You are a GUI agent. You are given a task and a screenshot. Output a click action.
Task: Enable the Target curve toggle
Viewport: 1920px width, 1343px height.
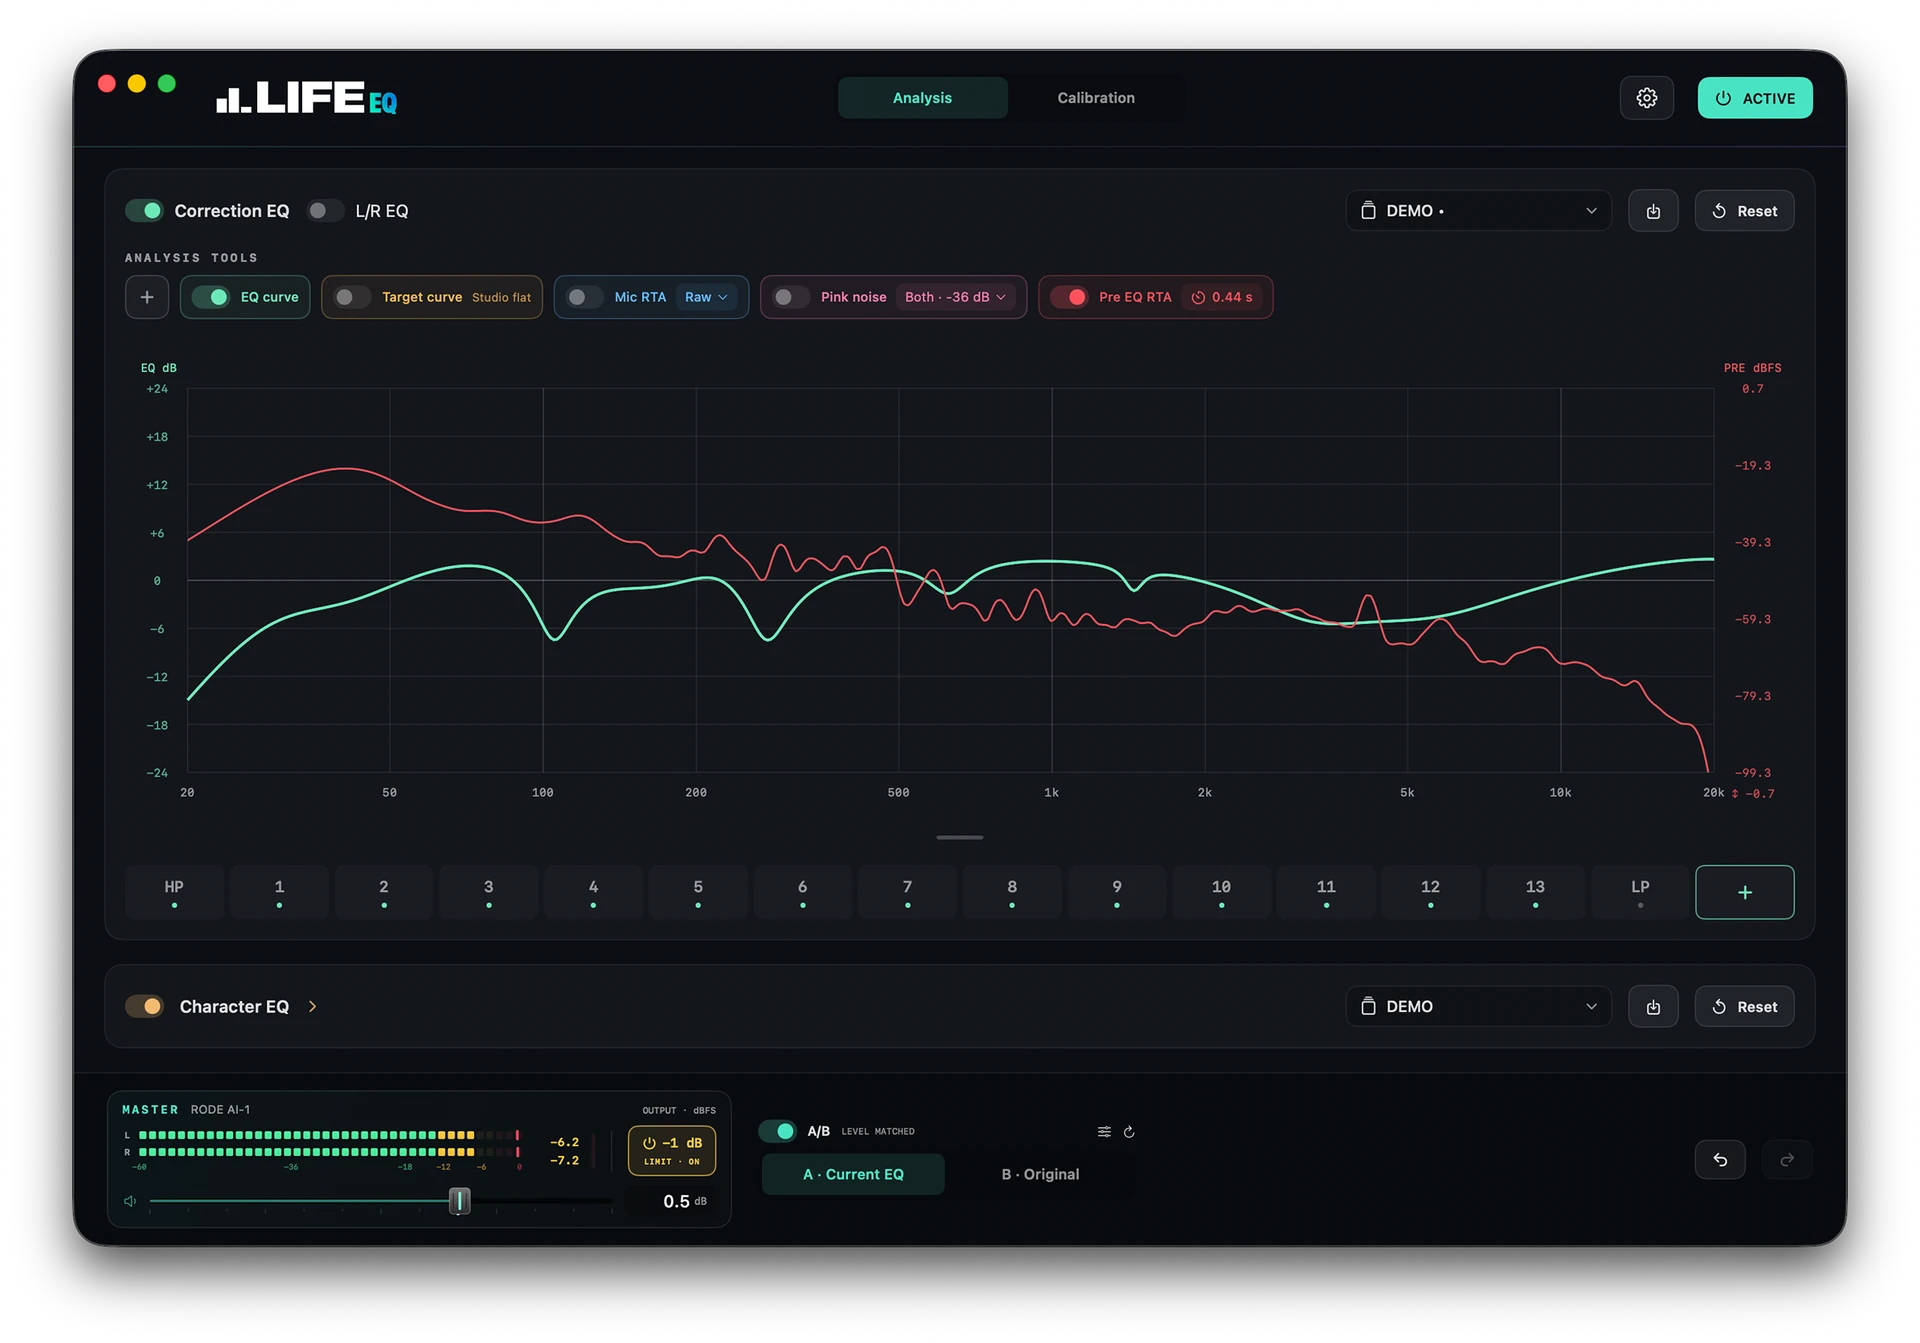[352, 297]
